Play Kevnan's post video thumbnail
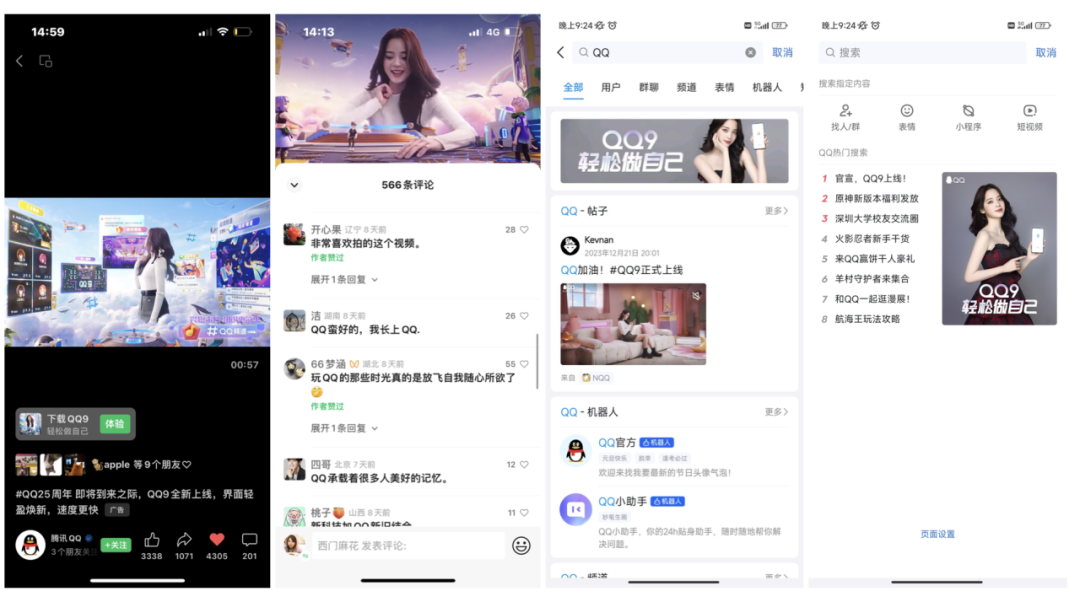The image size is (1080, 602). pos(633,324)
